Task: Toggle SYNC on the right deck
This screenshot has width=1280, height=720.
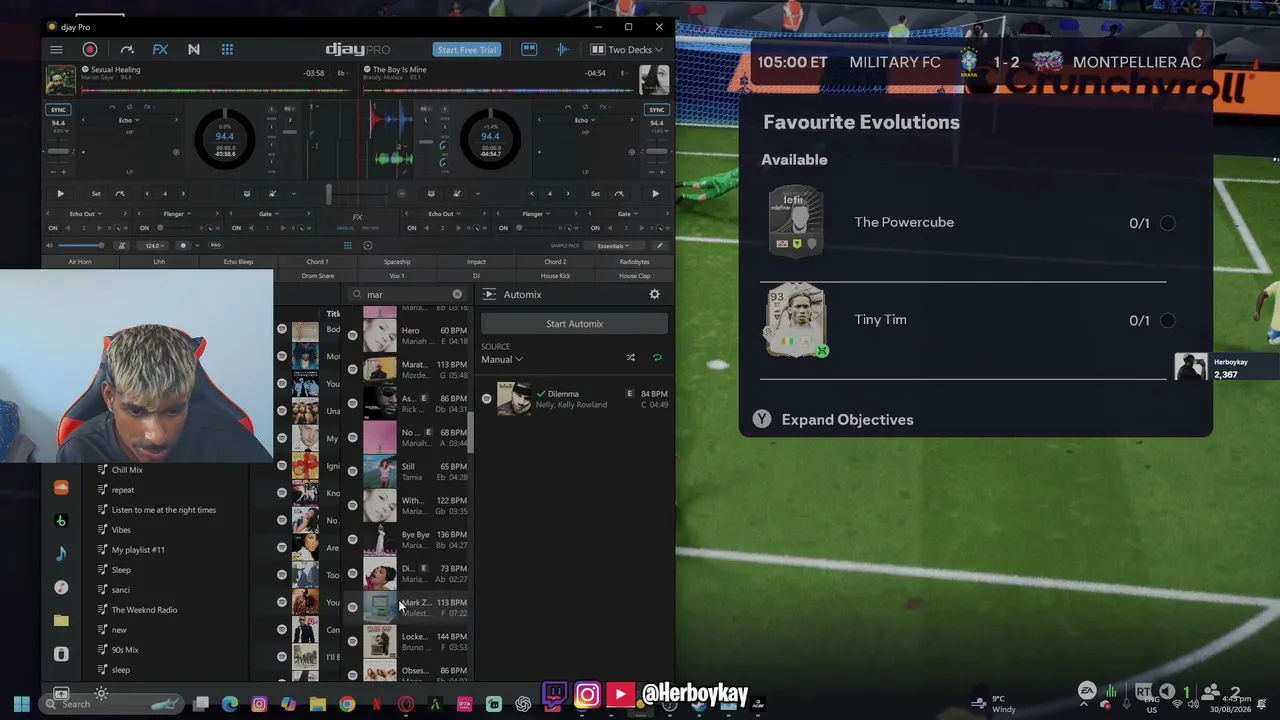Action: coord(657,109)
